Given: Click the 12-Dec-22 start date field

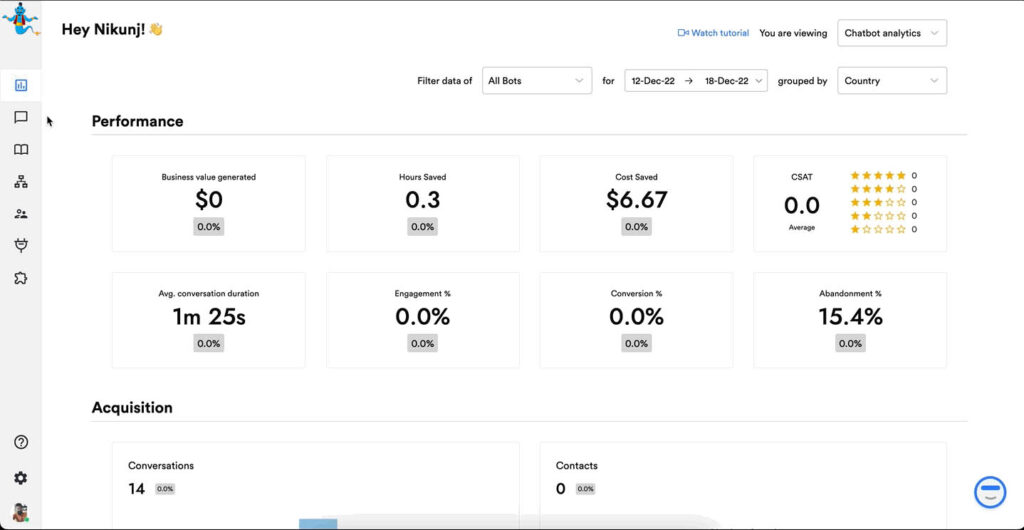Looking at the screenshot, I should pyautogui.click(x=652, y=81).
